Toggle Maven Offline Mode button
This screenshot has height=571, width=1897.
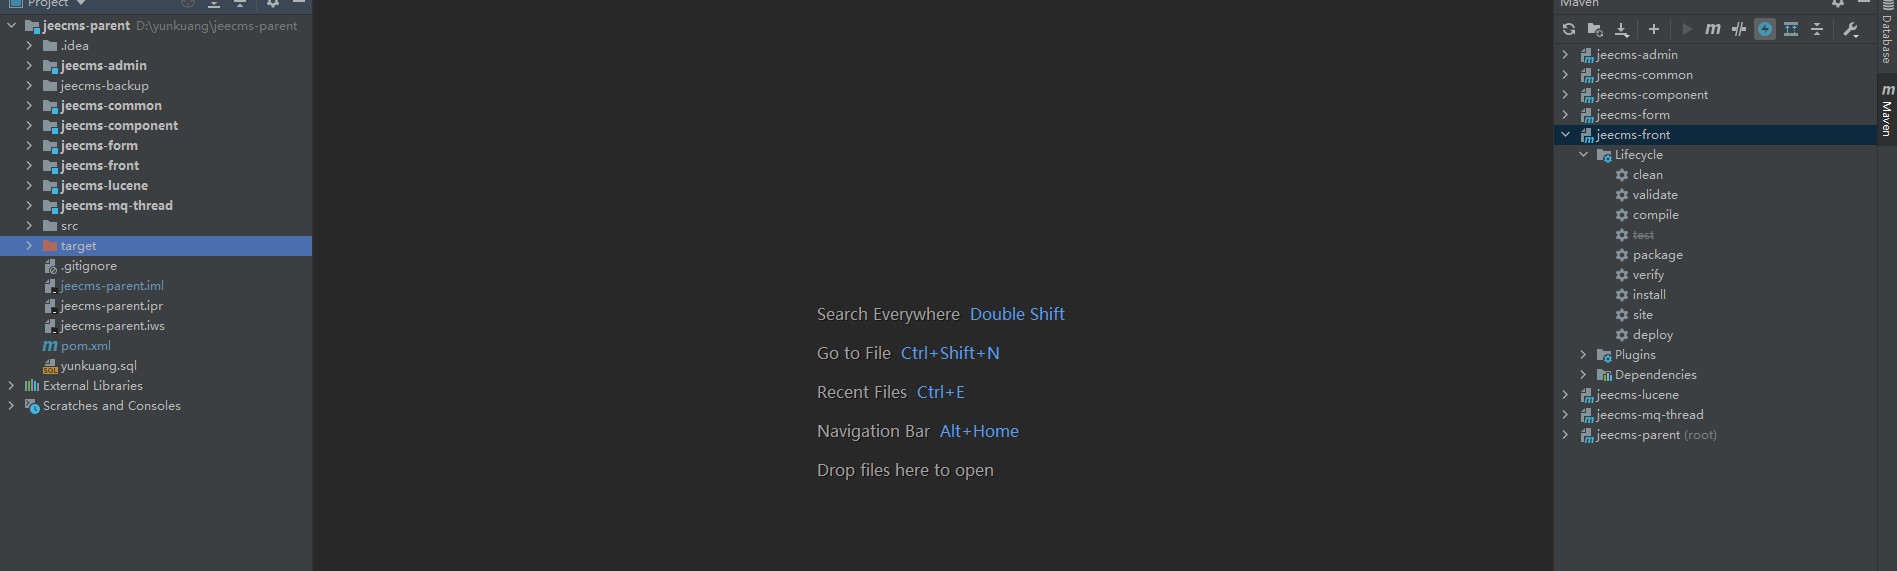tap(1739, 30)
